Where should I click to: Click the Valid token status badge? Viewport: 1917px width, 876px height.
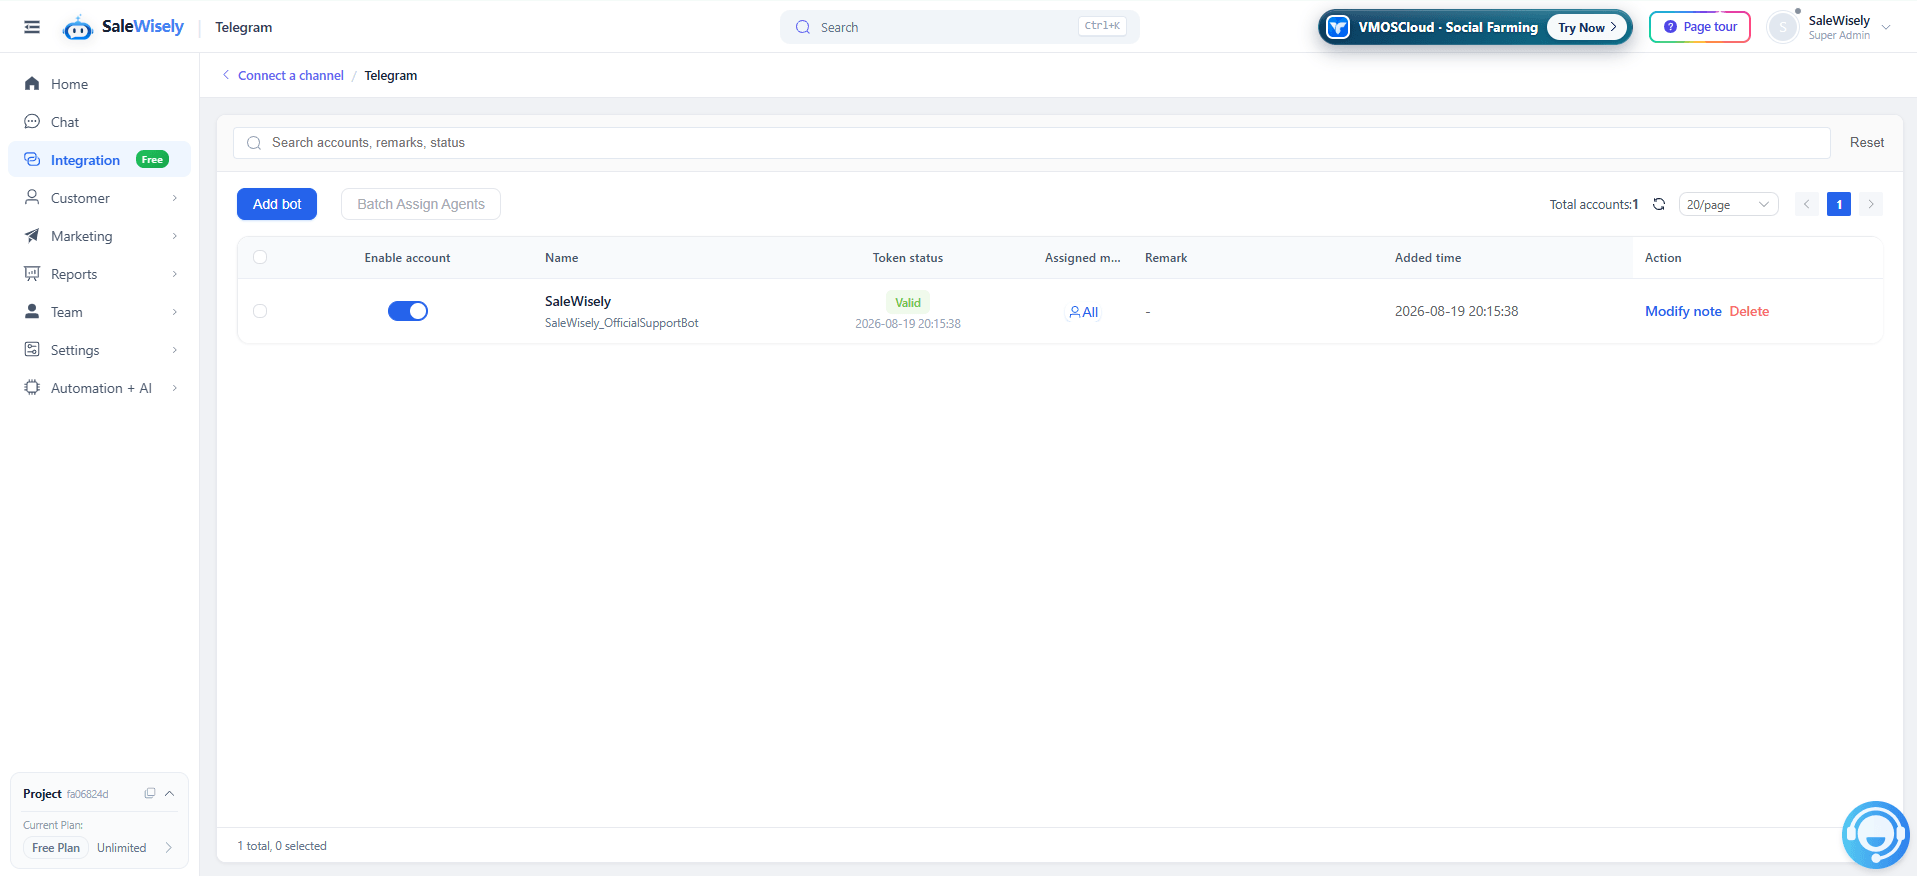click(x=908, y=302)
